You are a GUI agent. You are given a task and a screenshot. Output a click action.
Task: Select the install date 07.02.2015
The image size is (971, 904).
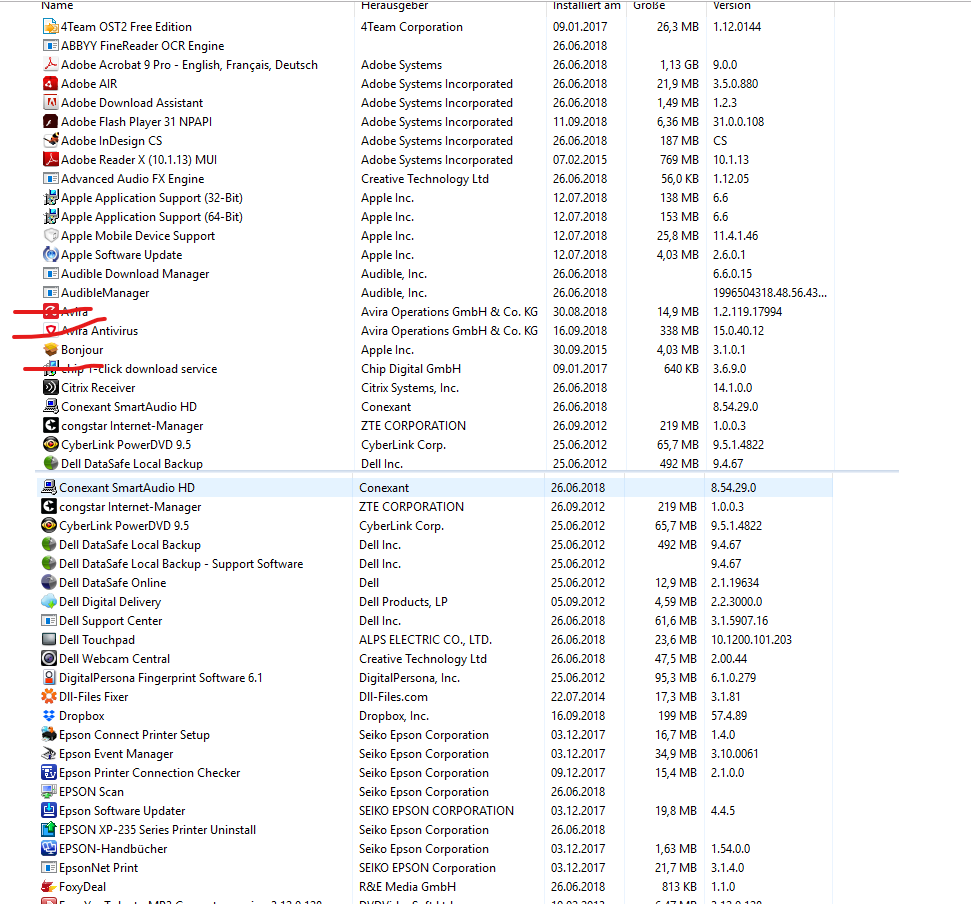tap(580, 160)
